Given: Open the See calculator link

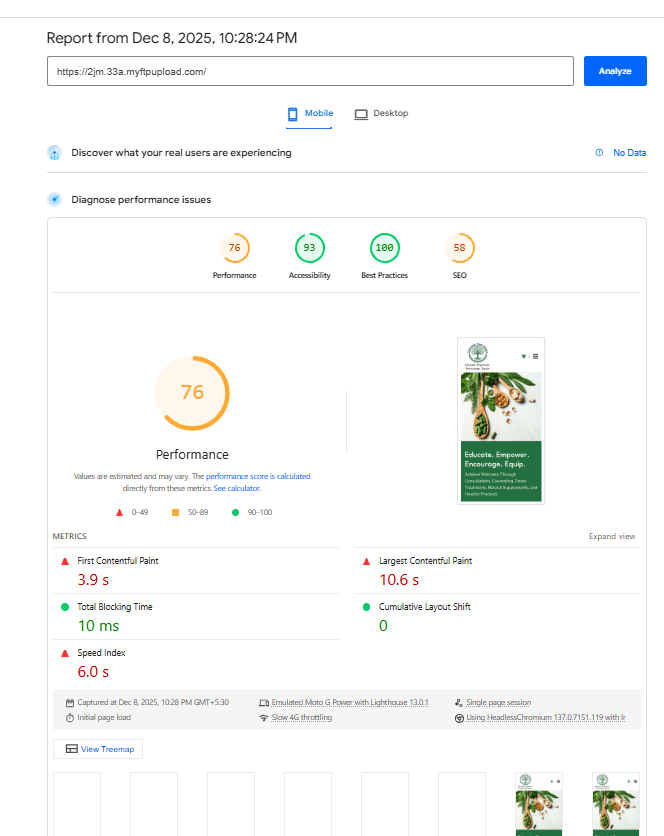Looking at the screenshot, I should click(237, 489).
